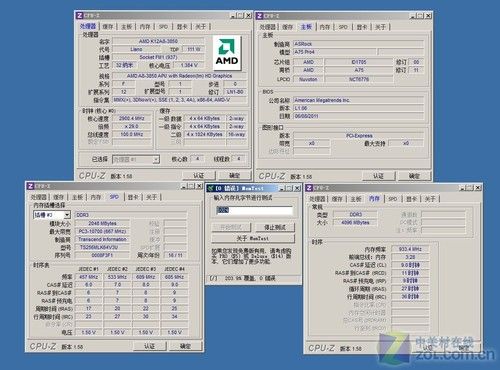
Task: Click 认证 button in the processor window
Action: tap(199, 175)
